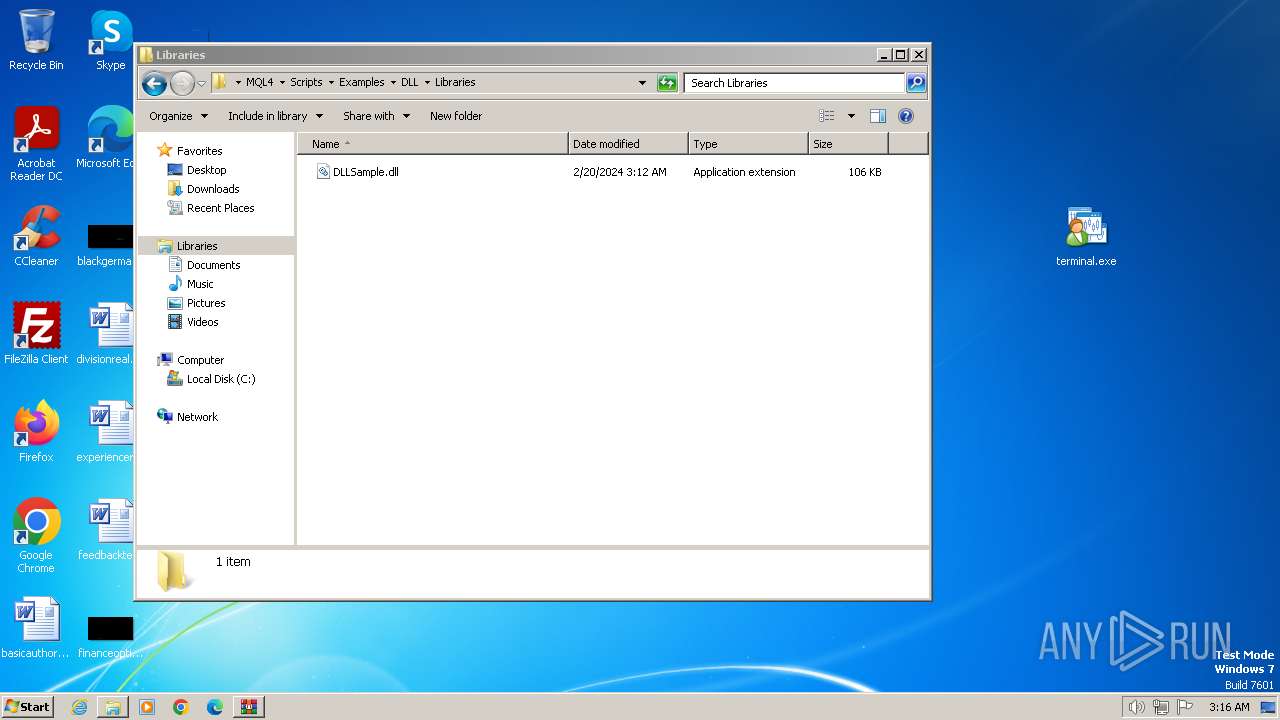Open the address bar history dropdown

coord(642,83)
